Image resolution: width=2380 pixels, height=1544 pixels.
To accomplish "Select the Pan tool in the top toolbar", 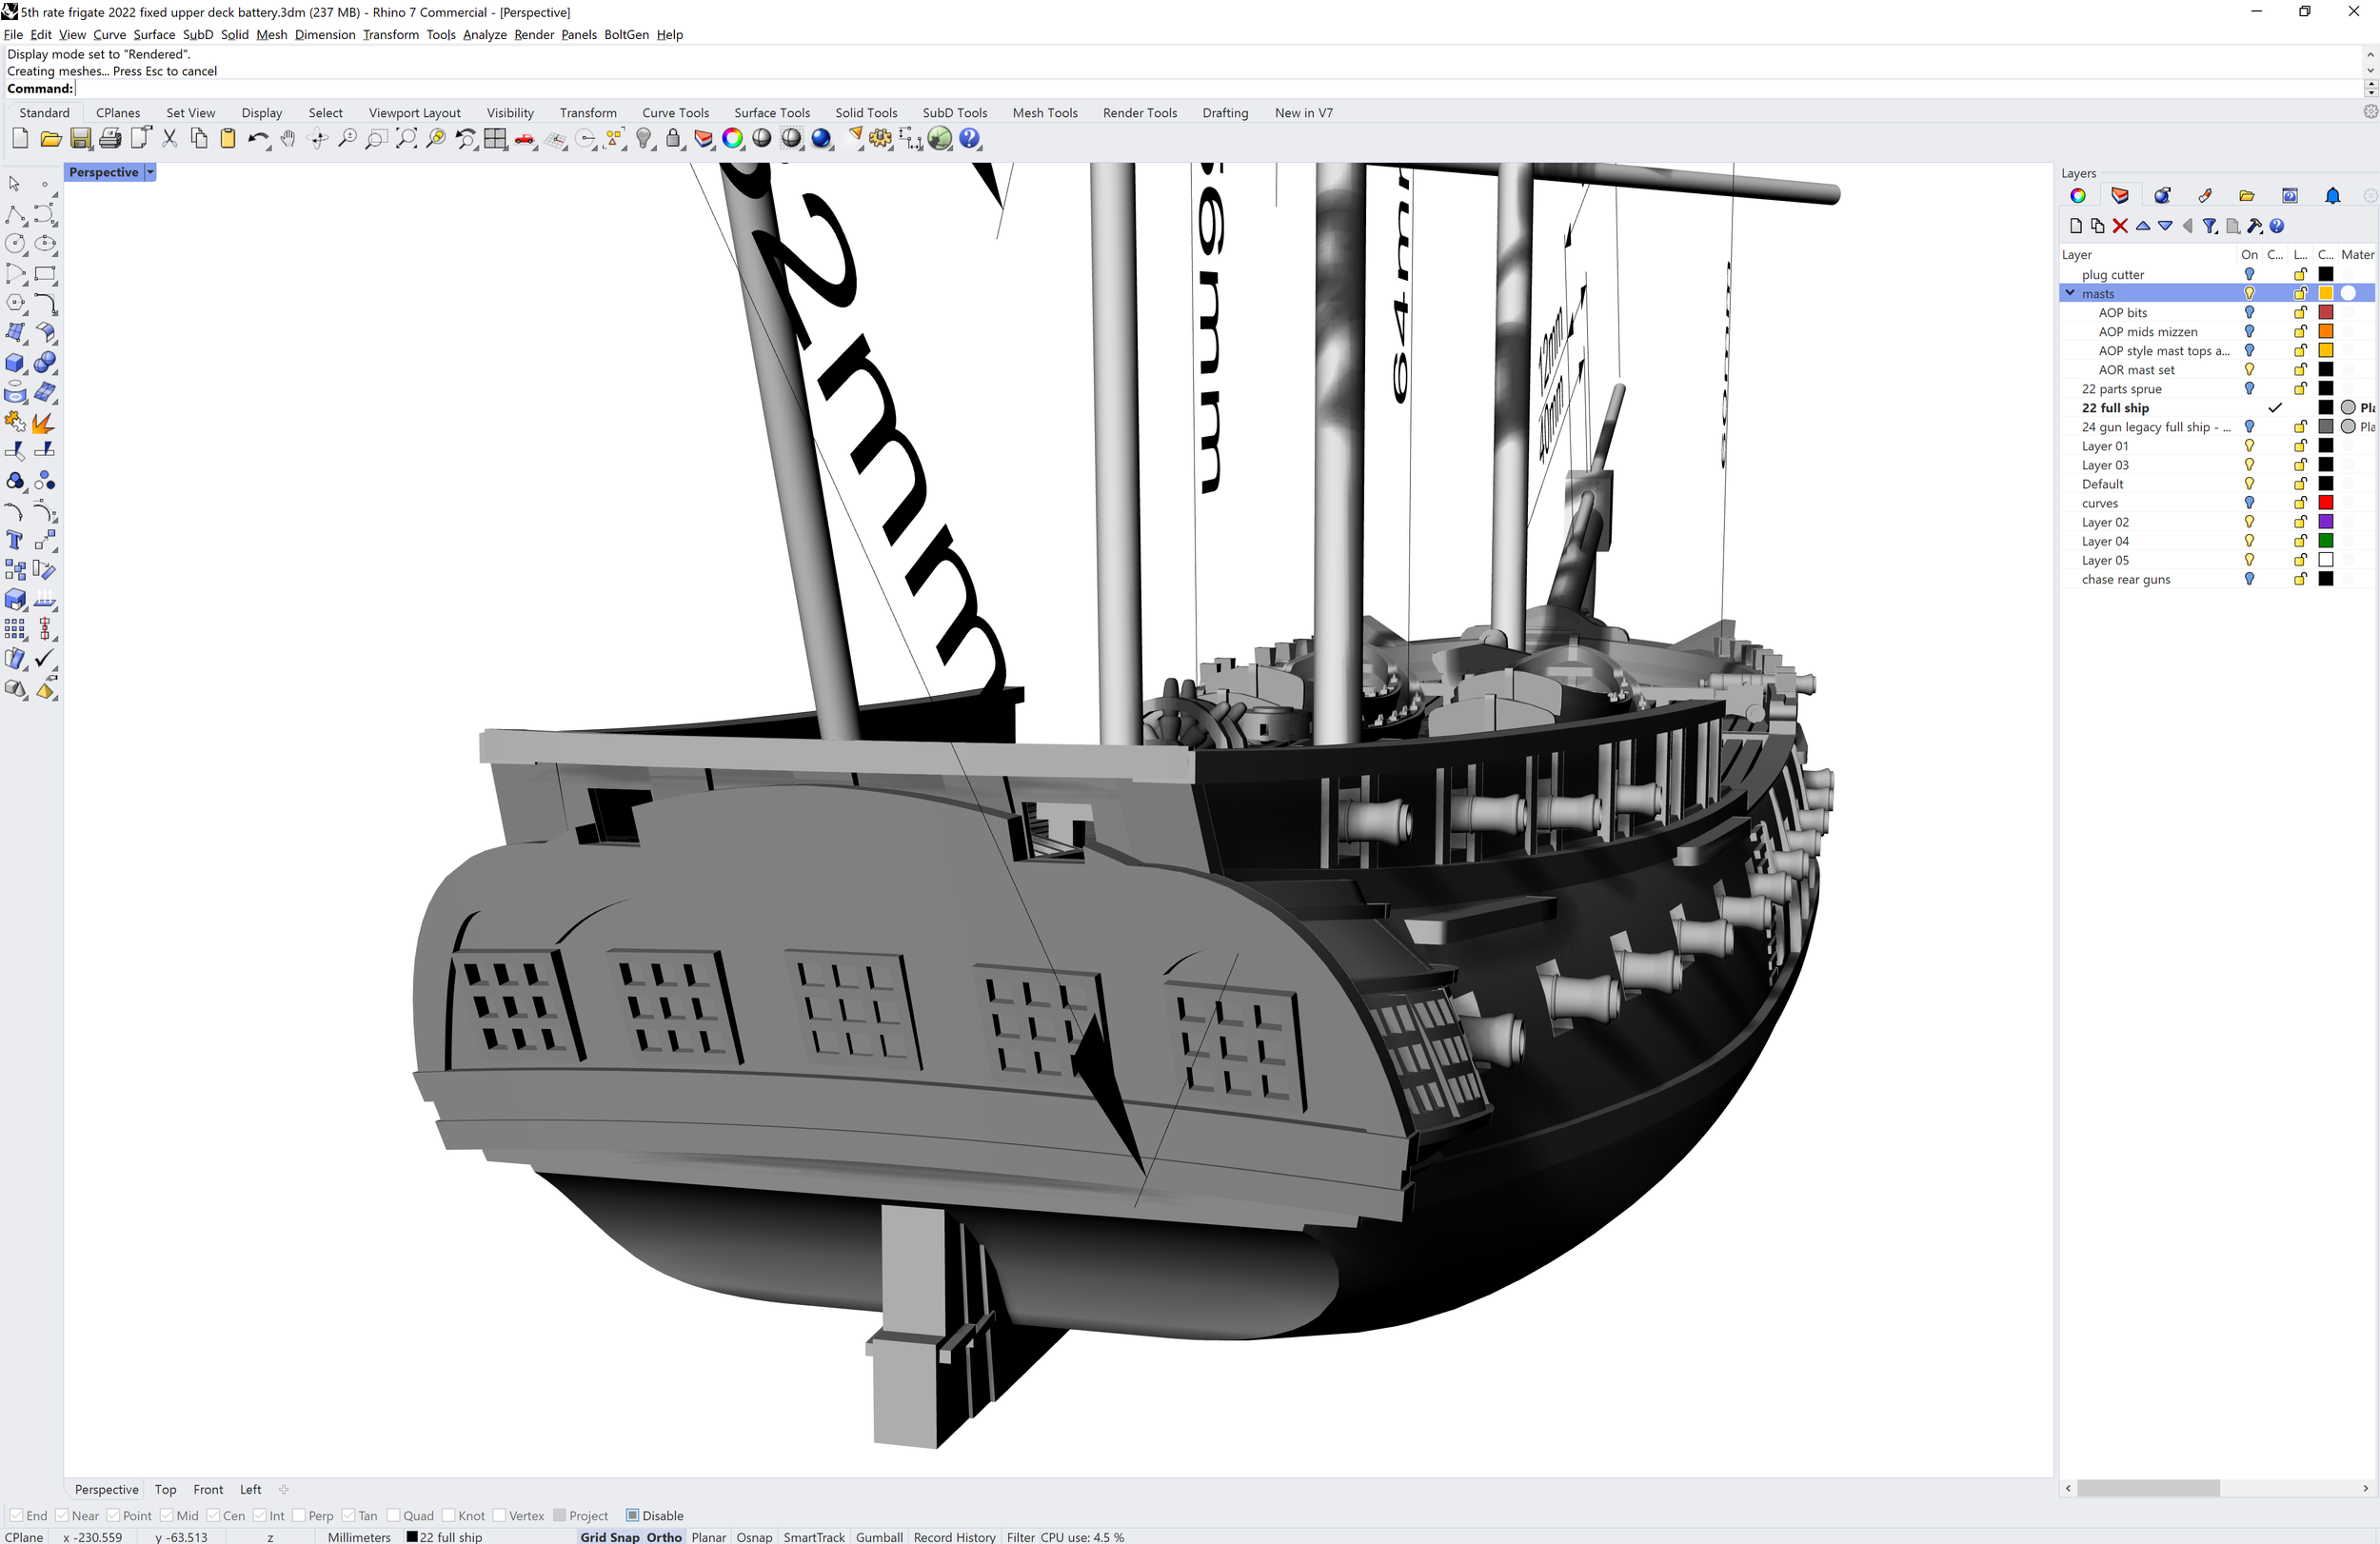I will click(x=288, y=139).
